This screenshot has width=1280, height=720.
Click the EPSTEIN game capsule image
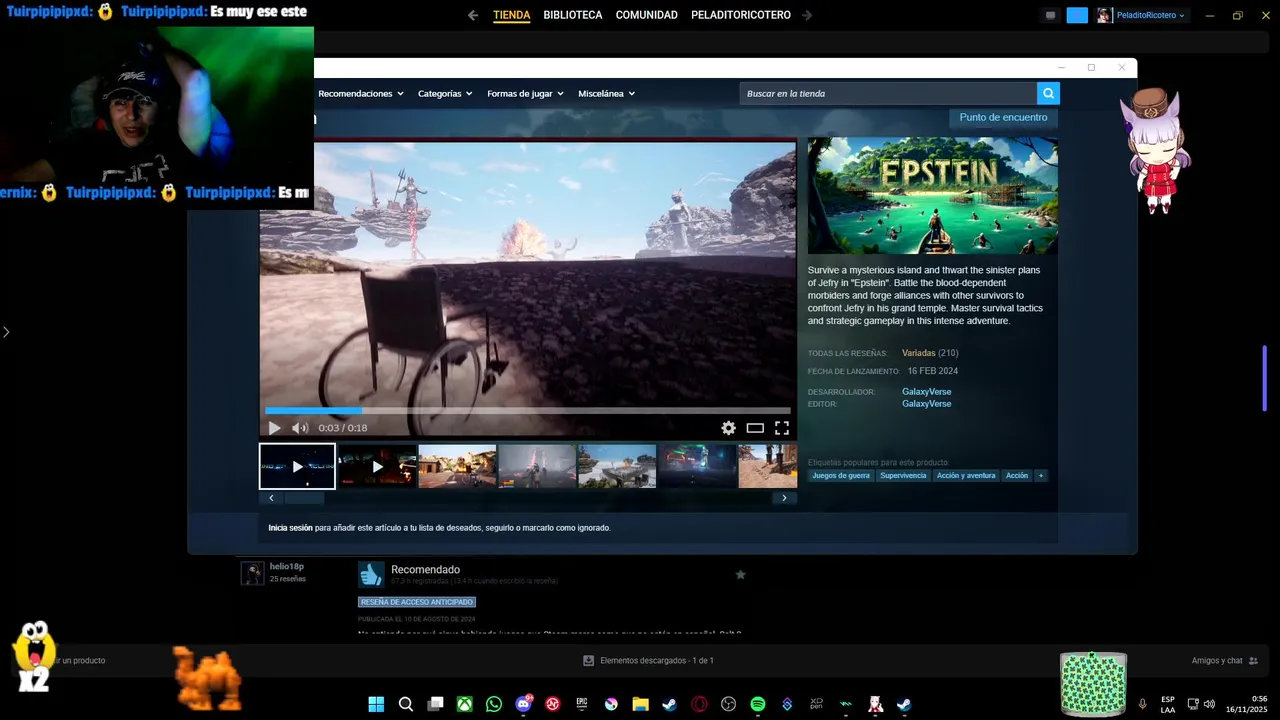coord(932,196)
